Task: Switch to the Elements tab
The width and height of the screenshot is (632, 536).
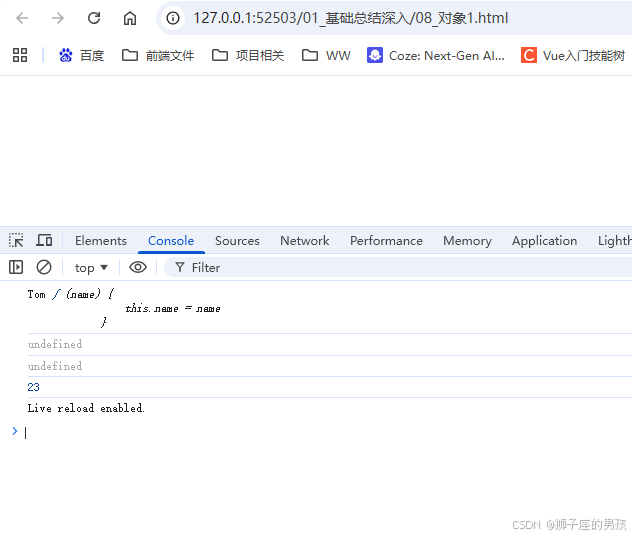Action: point(101,241)
